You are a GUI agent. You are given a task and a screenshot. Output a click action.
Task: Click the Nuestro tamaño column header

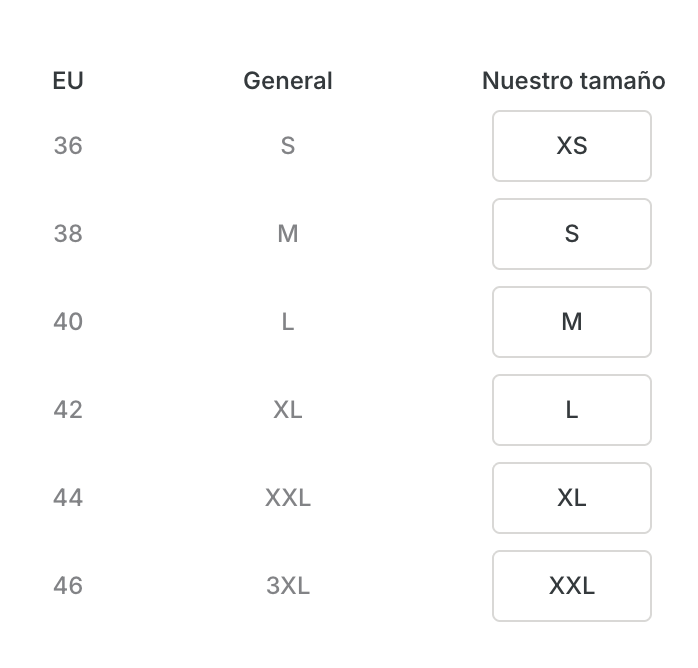point(573,81)
